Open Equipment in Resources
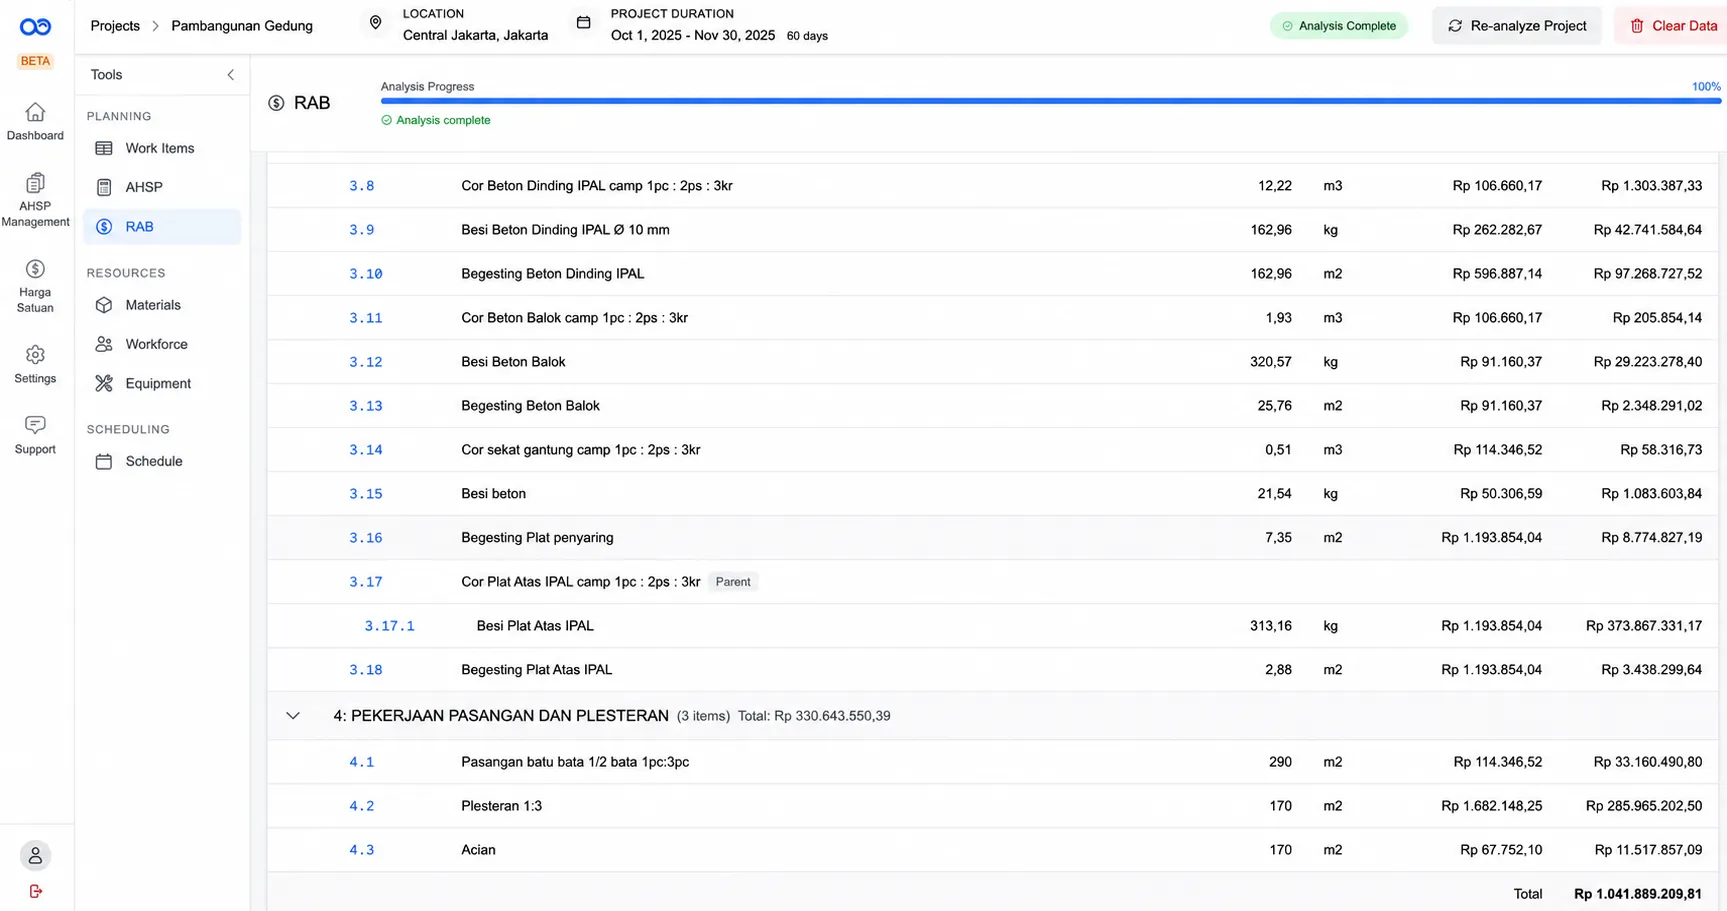 click(x=162, y=383)
